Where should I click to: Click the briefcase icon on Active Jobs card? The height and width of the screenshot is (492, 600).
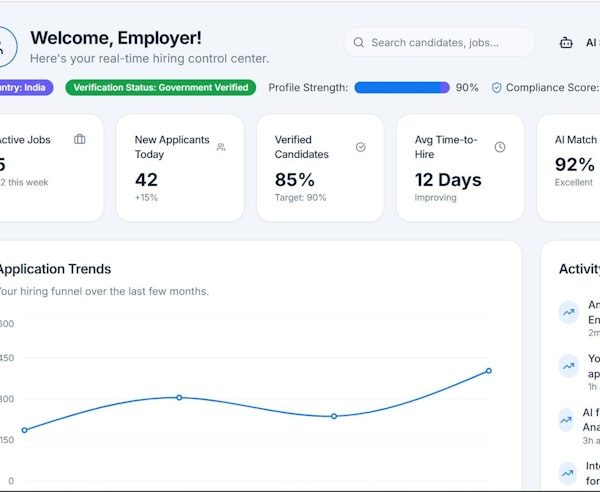click(80, 140)
